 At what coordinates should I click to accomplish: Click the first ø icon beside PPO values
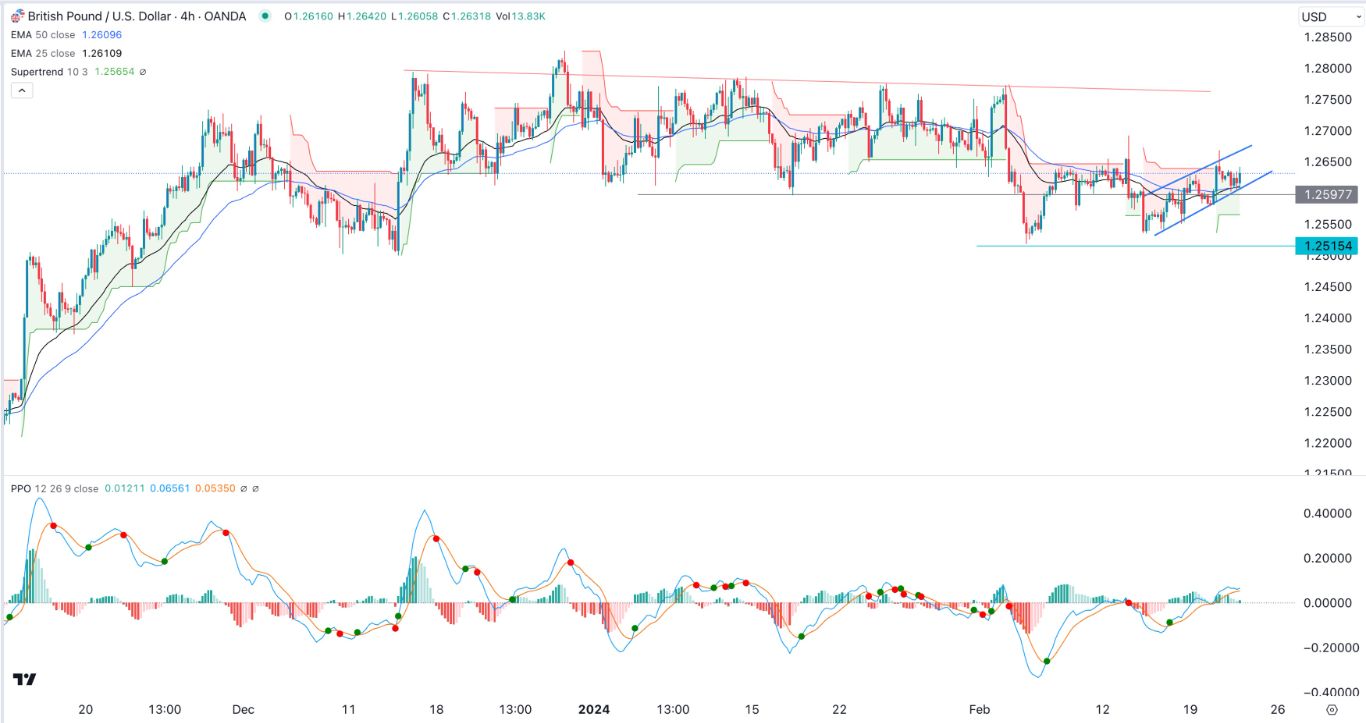[x=244, y=489]
